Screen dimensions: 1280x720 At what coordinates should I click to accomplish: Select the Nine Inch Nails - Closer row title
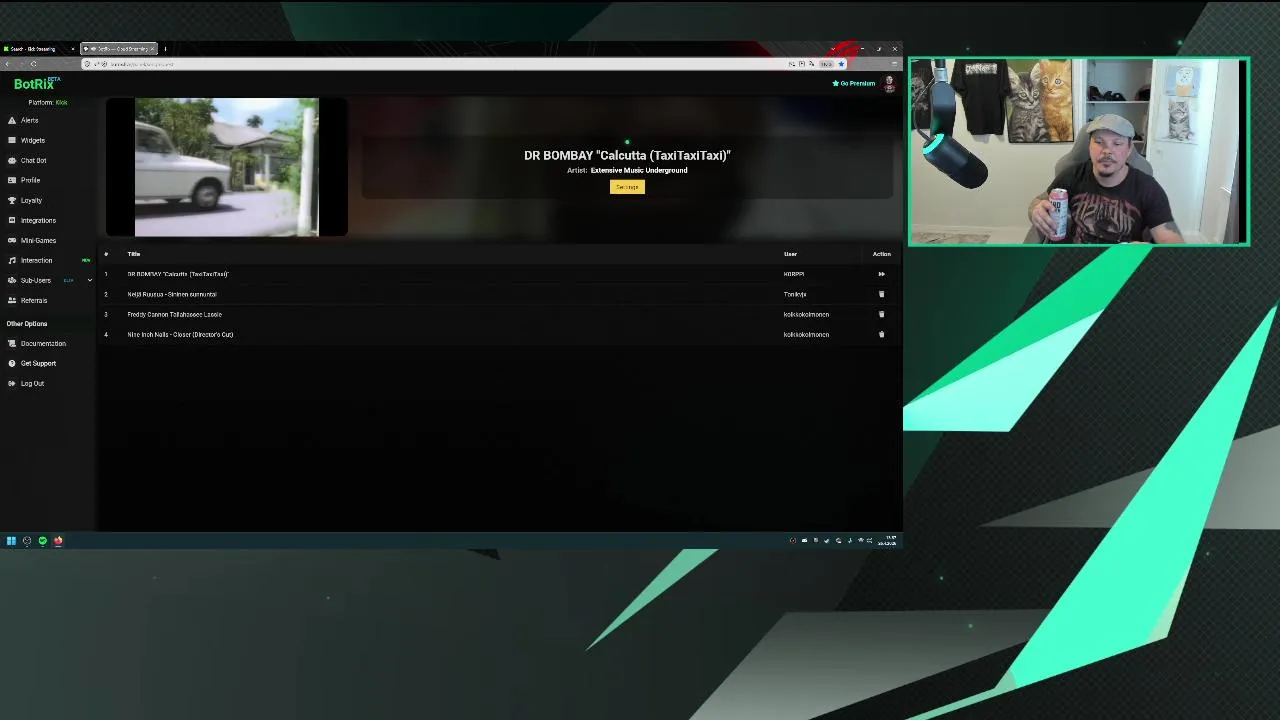[180, 334]
